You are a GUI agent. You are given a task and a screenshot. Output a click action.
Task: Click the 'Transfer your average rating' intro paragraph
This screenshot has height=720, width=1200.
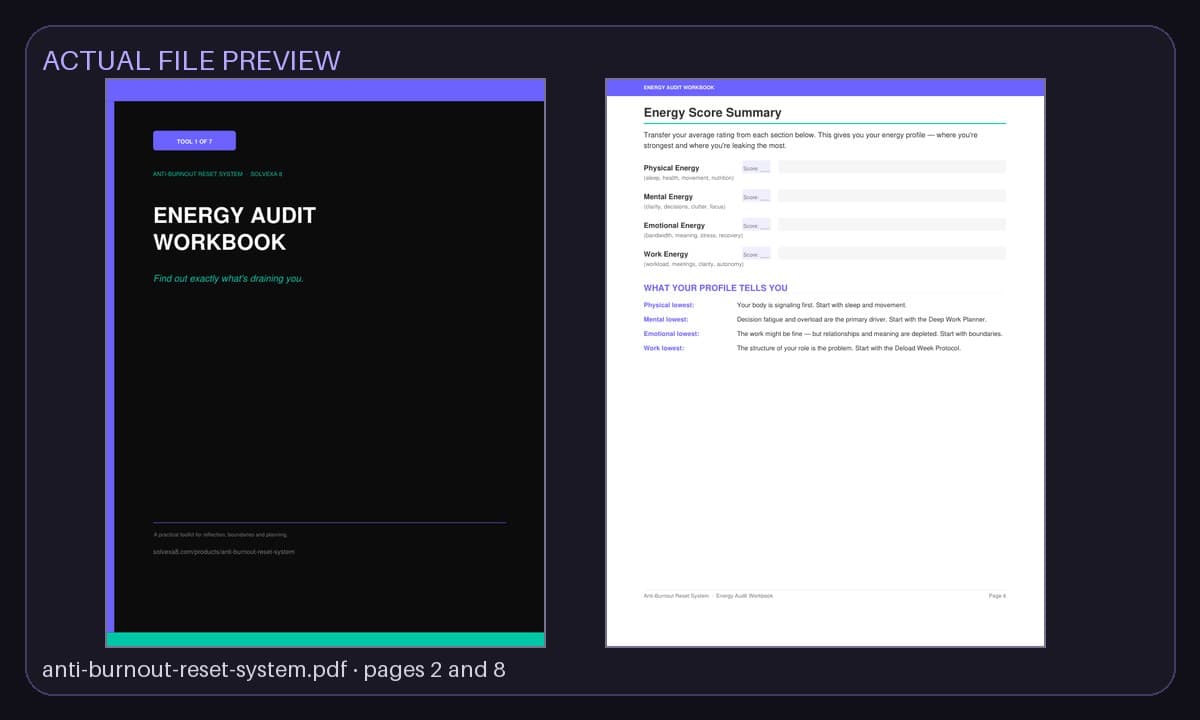tap(810, 140)
